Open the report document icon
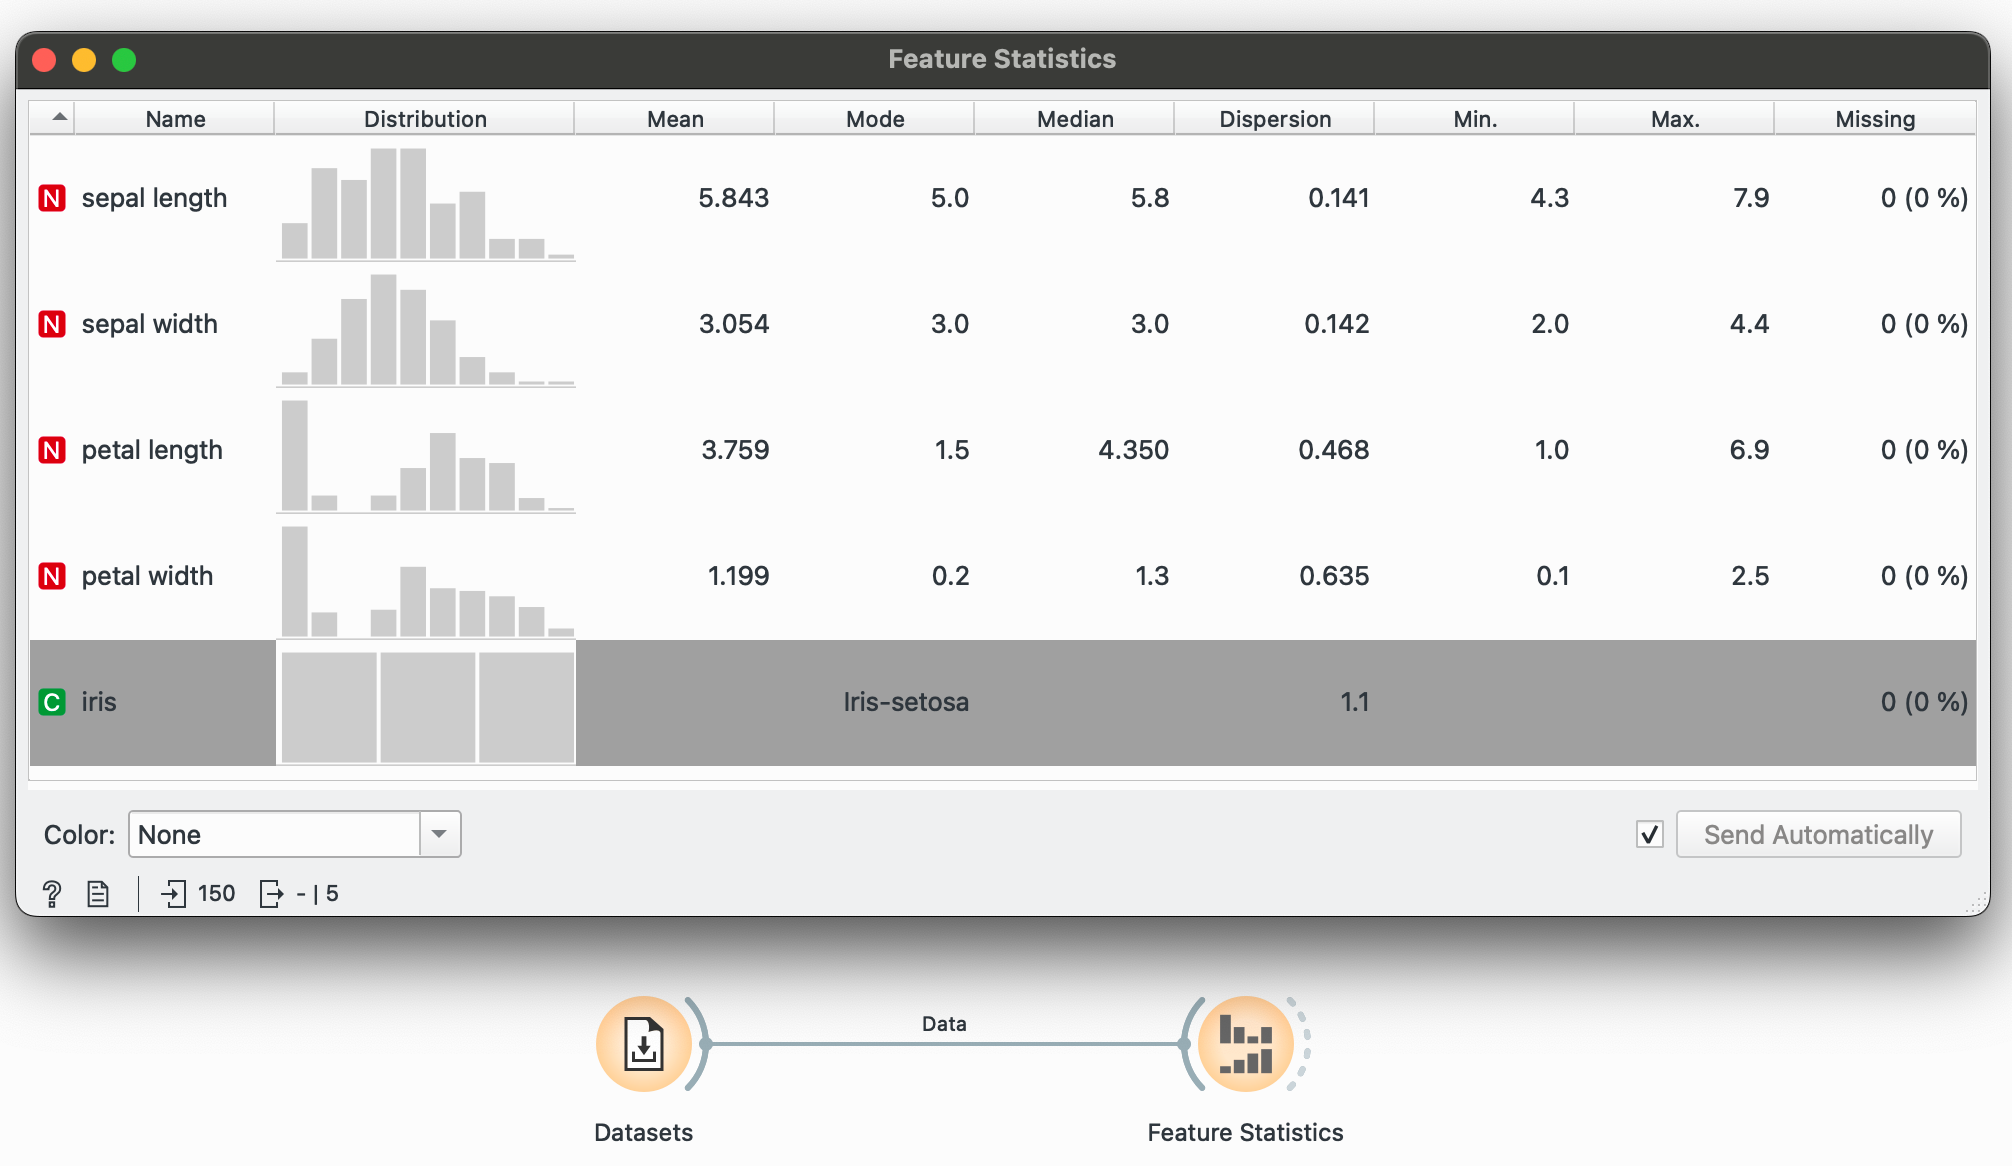Viewport: 2012px width, 1166px height. click(x=98, y=893)
